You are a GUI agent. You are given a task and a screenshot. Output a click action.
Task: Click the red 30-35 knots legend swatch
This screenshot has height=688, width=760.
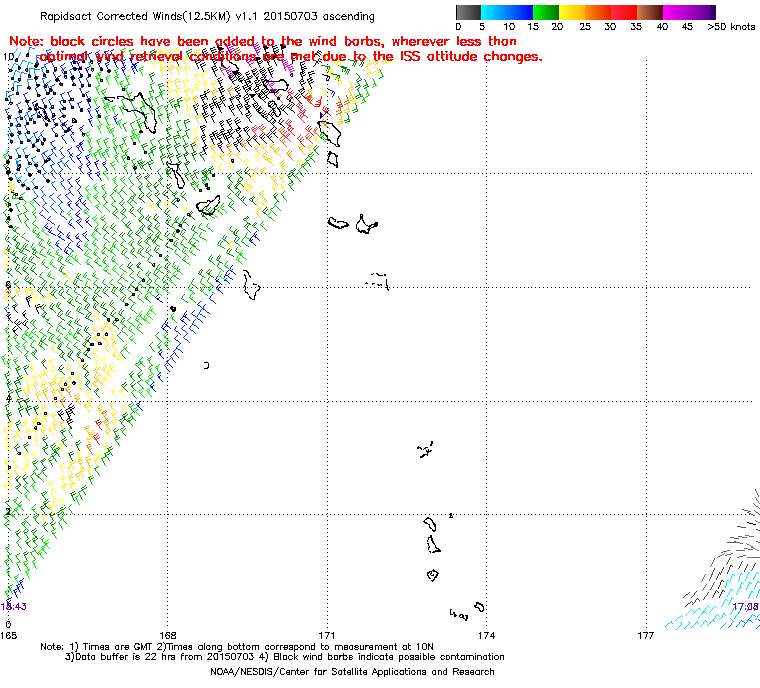(x=624, y=12)
